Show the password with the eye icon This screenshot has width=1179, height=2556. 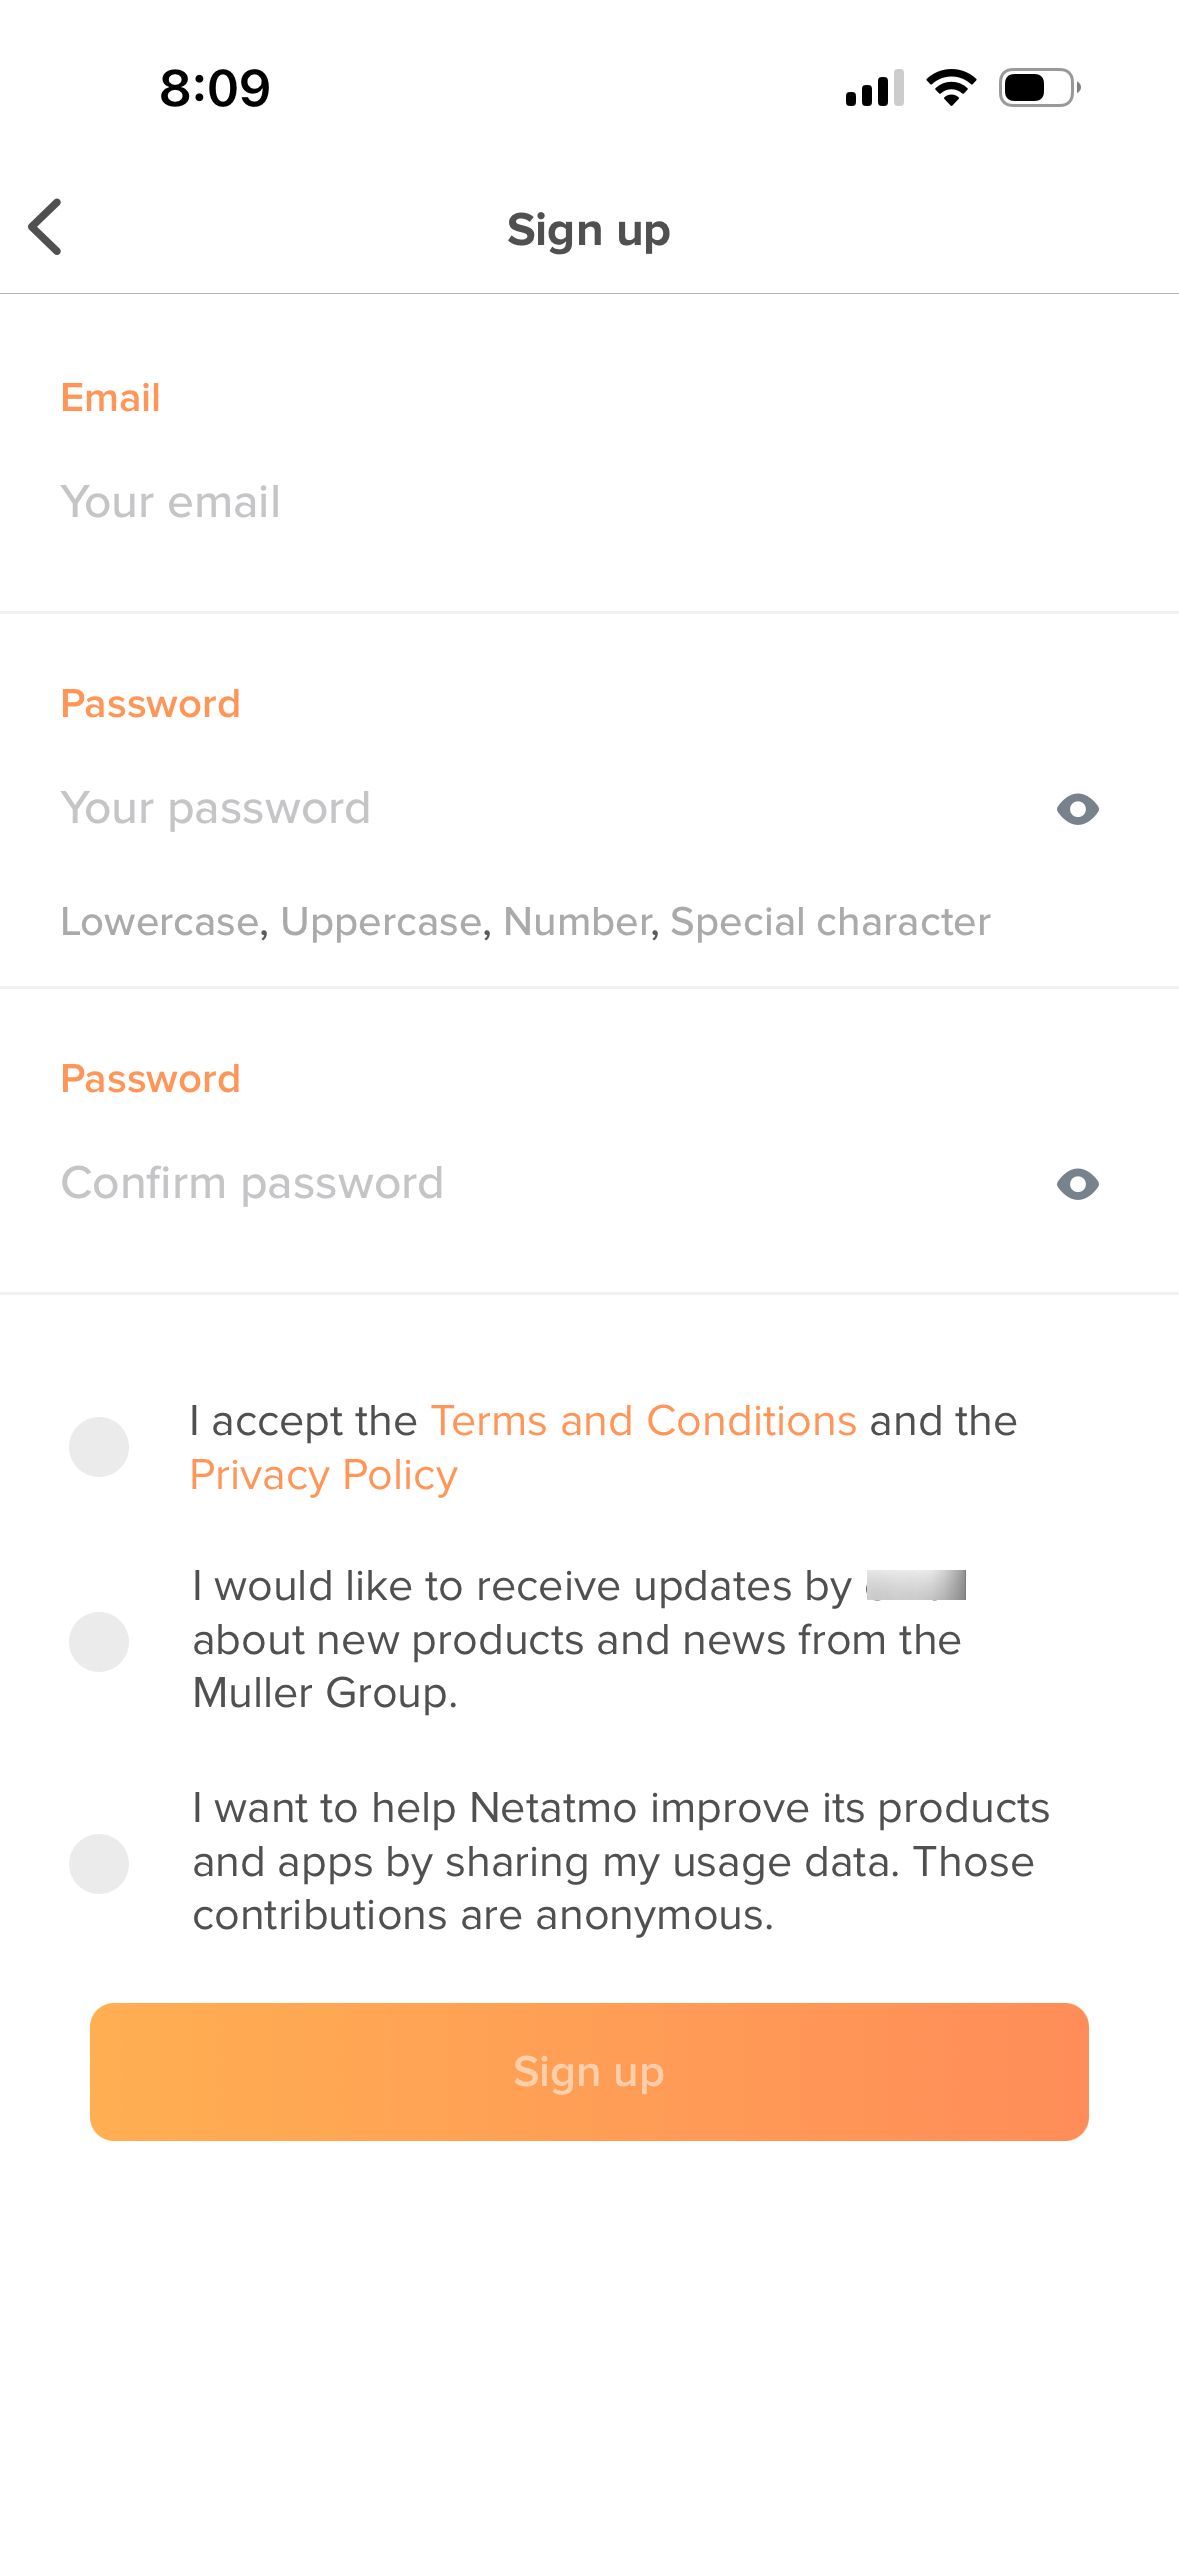pyautogui.click(x=1077, y=808)
